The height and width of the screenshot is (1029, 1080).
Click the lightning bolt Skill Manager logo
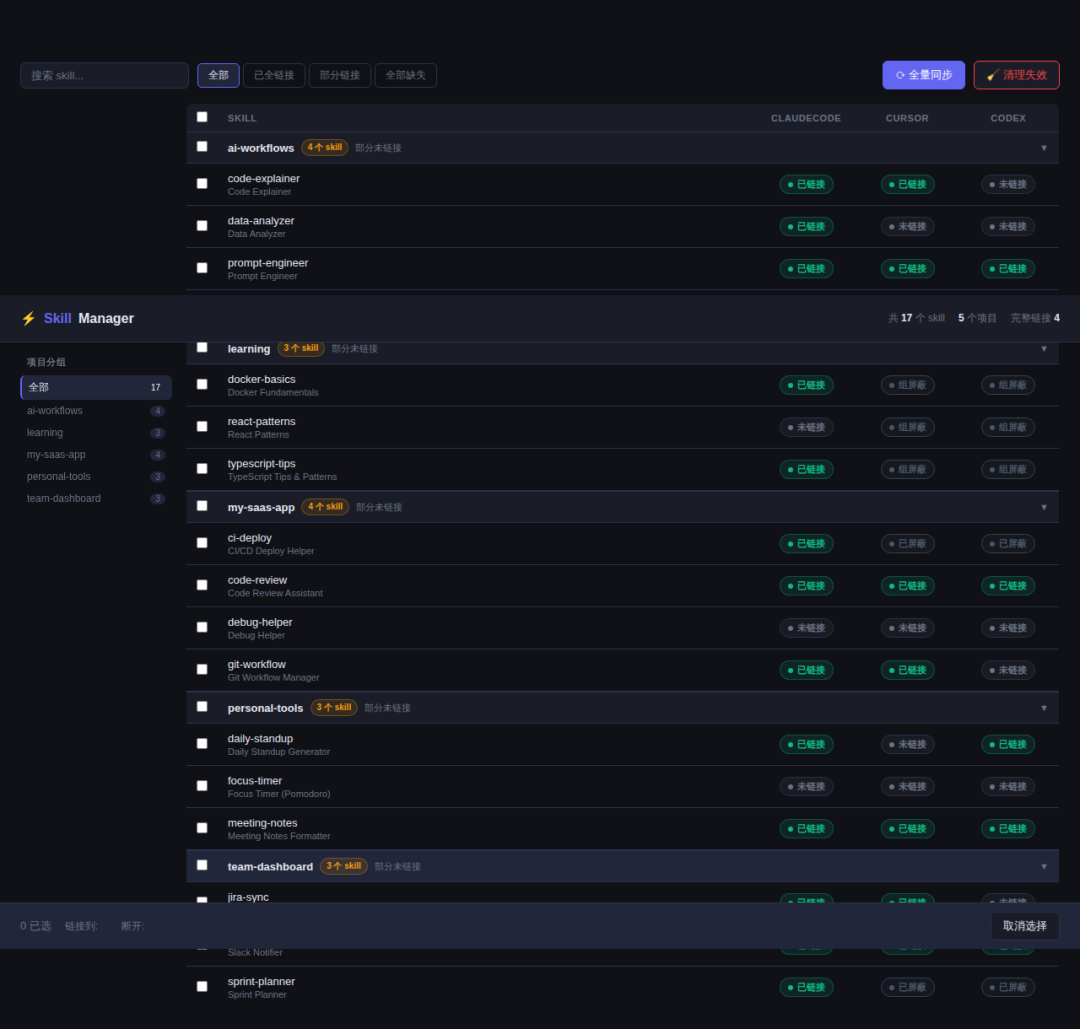click(77, 318)
